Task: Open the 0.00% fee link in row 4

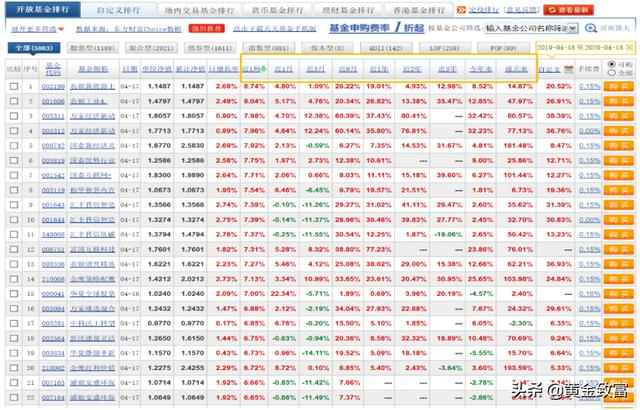Action: [x=589, y=131]
